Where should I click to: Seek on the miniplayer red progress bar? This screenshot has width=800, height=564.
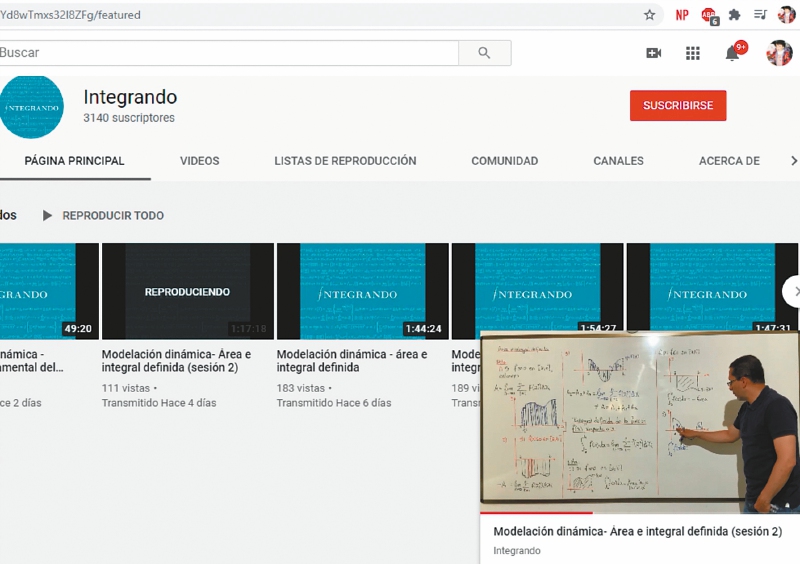coord(640,513)
